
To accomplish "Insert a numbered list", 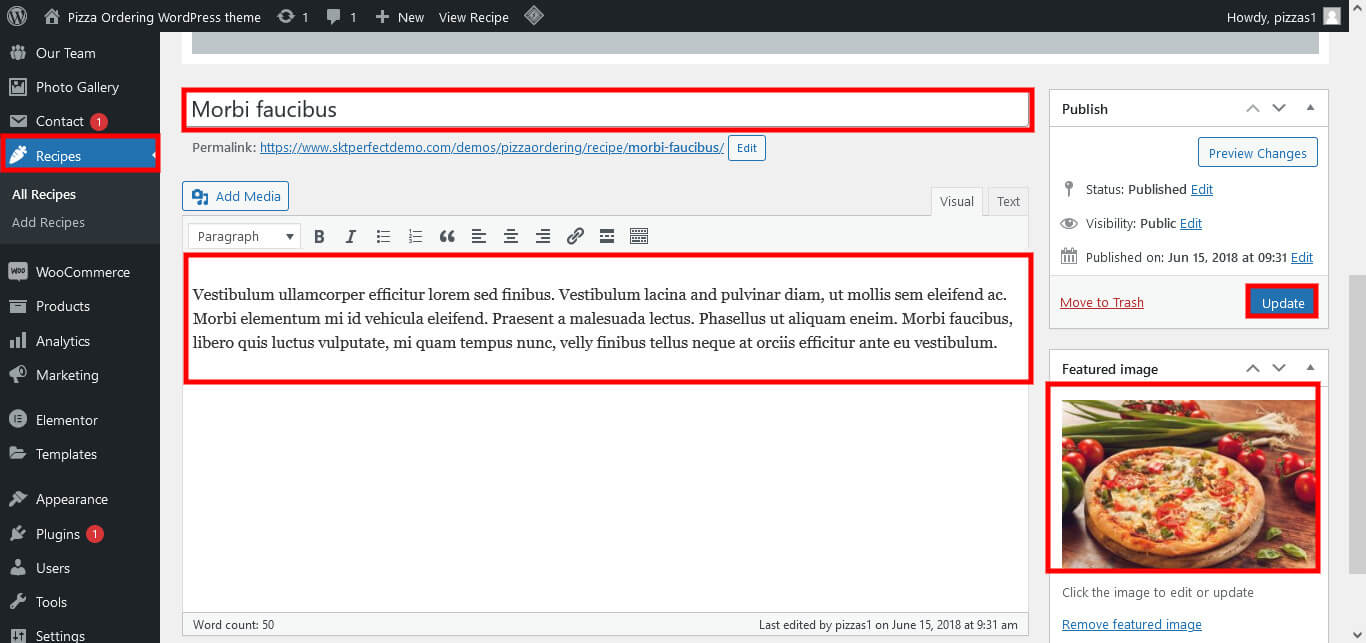I will tap(415, 237).
